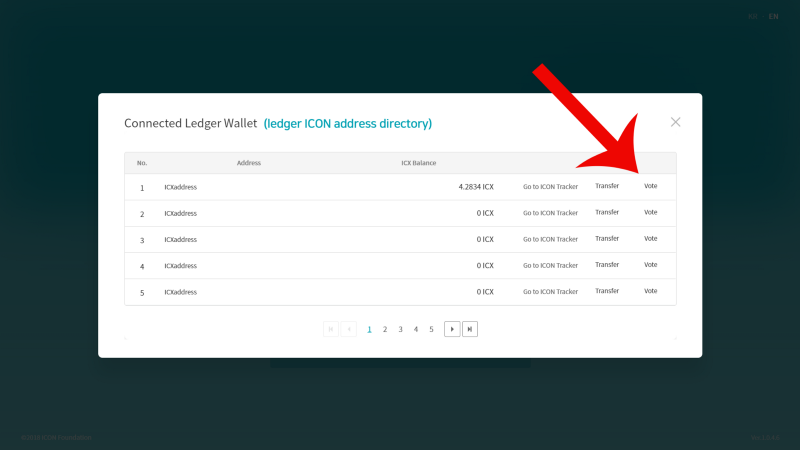Click the 0 ICX balance in row 2
This screenshot has height=450, width=800.
(485, 213)
